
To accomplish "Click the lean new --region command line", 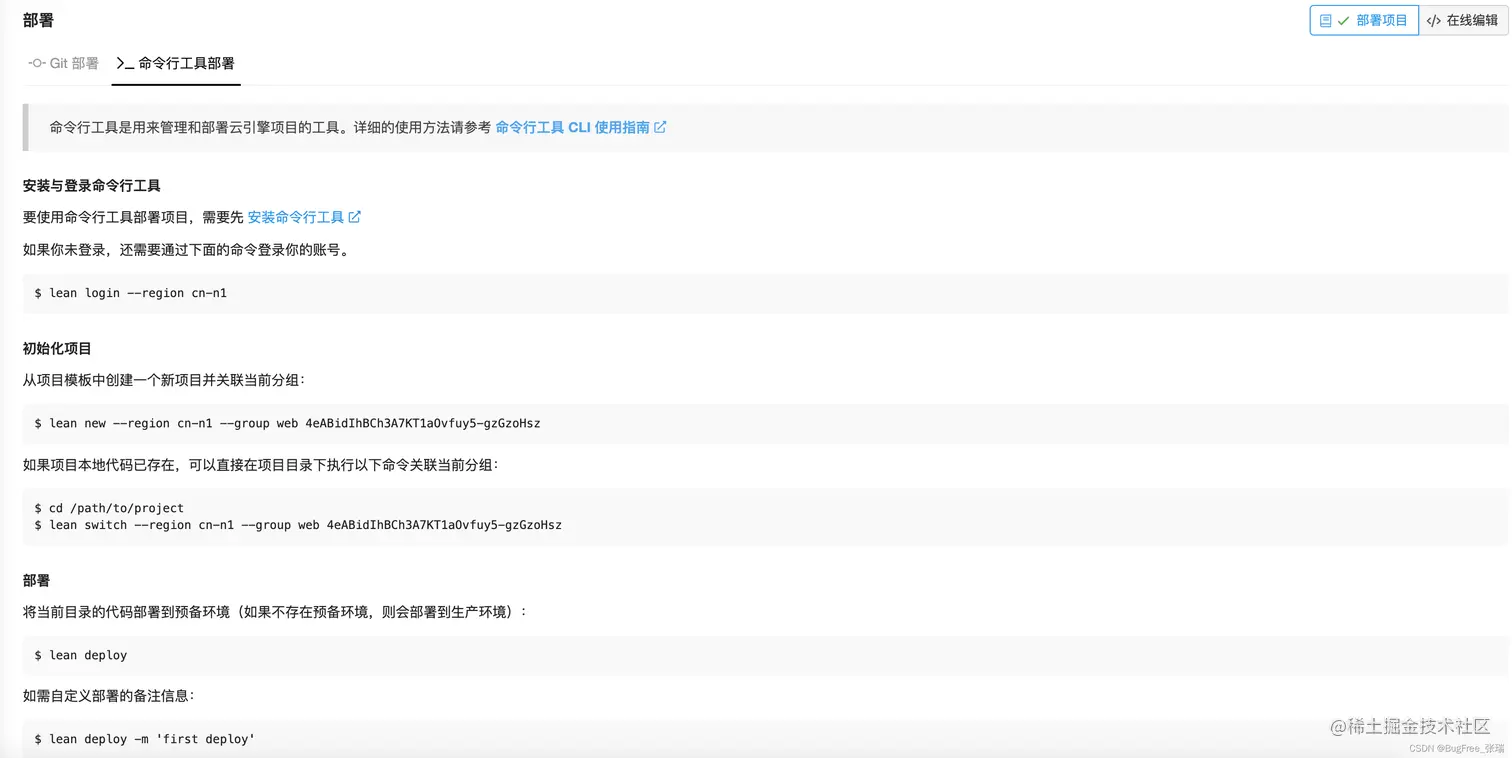I will click(287, 423).
